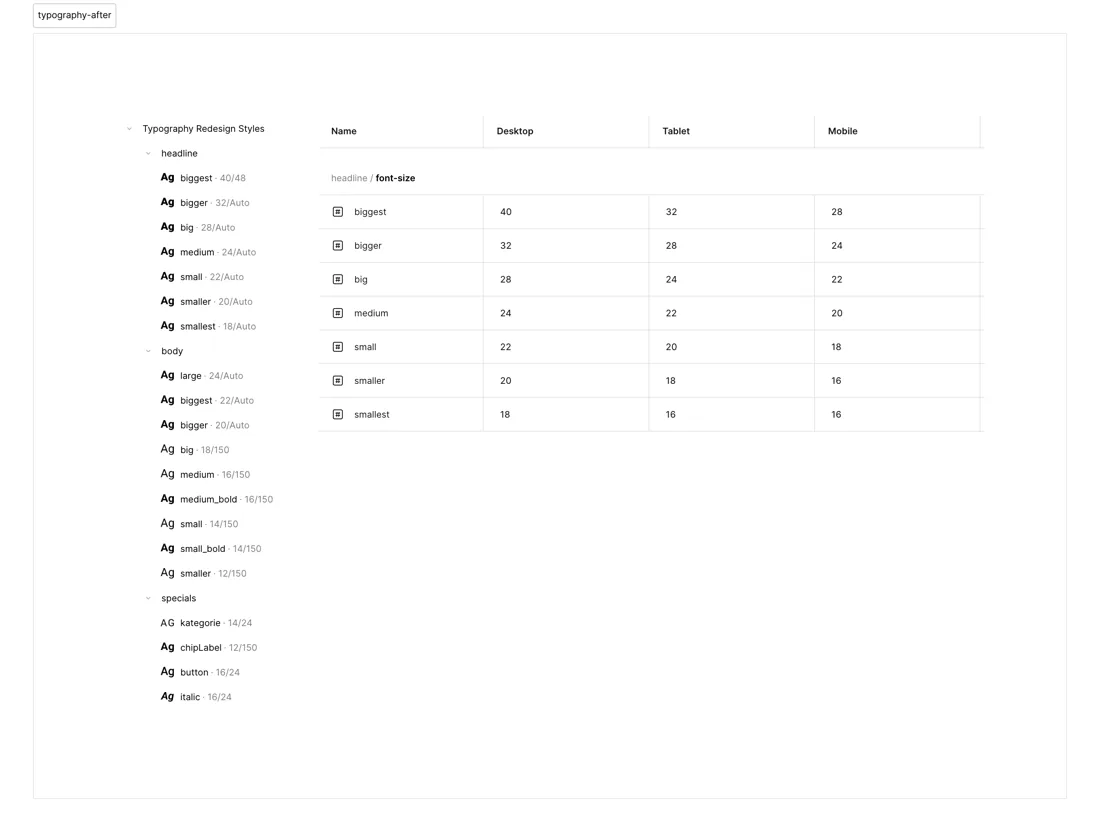Click the Ag icon of headline biggest style

coord(167,177)
